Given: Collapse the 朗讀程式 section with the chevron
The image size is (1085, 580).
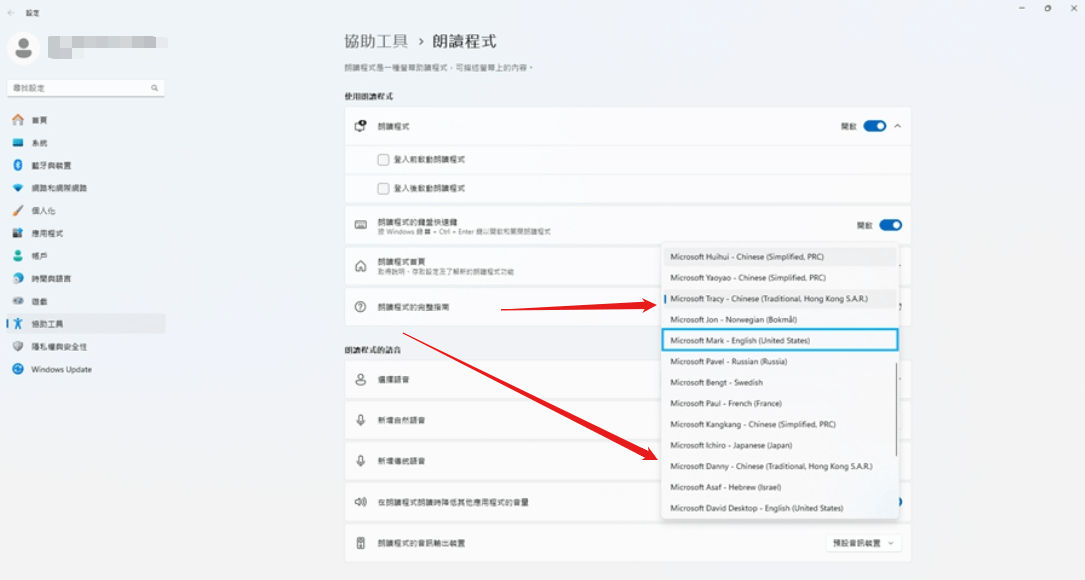Looking at the screenshot, I should pyautogui.click(x=897, y=126).
